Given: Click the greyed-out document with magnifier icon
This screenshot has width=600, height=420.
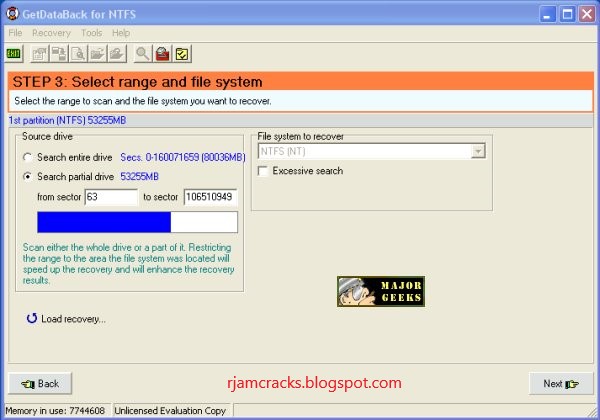Looking at the screenshot, I should tap(78, 54).
